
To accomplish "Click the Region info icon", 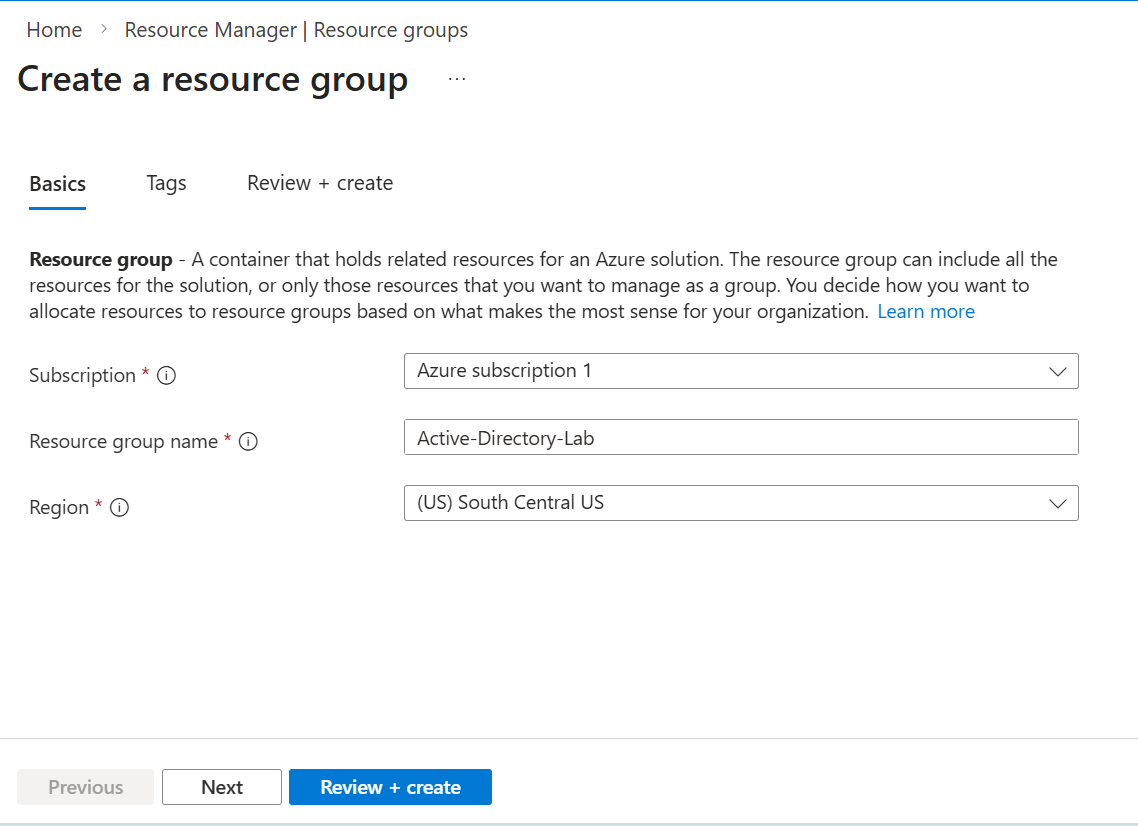I will [x=119, y=508].
